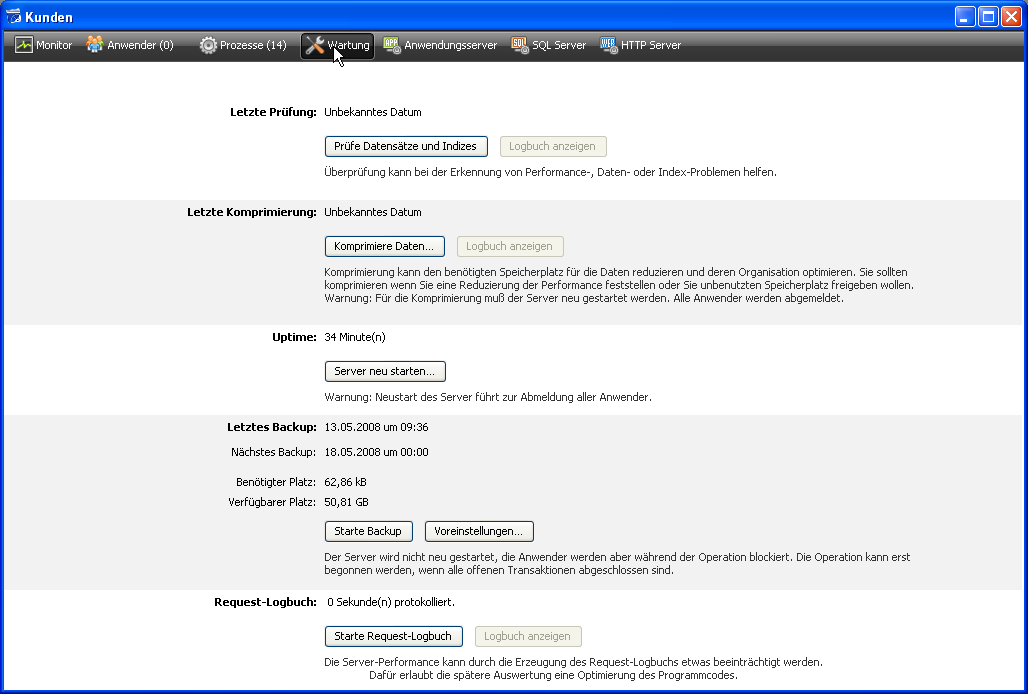Close the Kunden window
1028x694 pixels.
pyautogui.click(x=1011, y=17)
